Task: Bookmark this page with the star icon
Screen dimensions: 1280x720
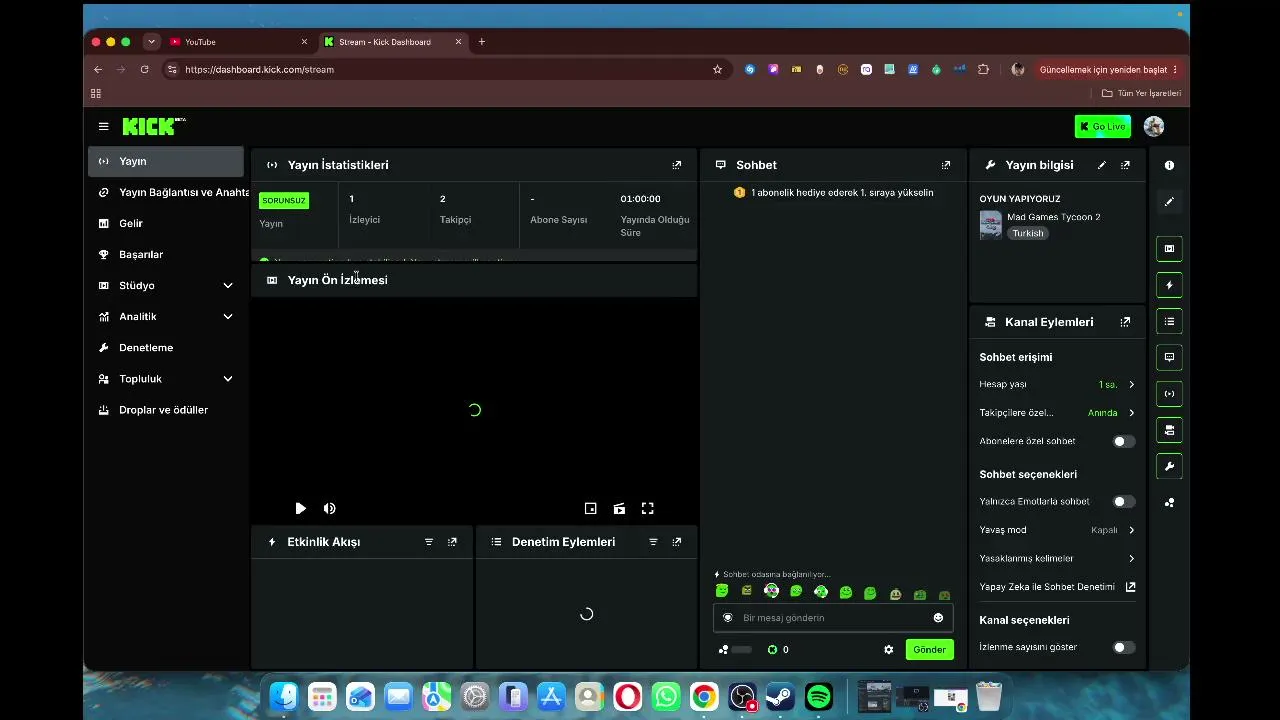Action: (x=717, y=70)
